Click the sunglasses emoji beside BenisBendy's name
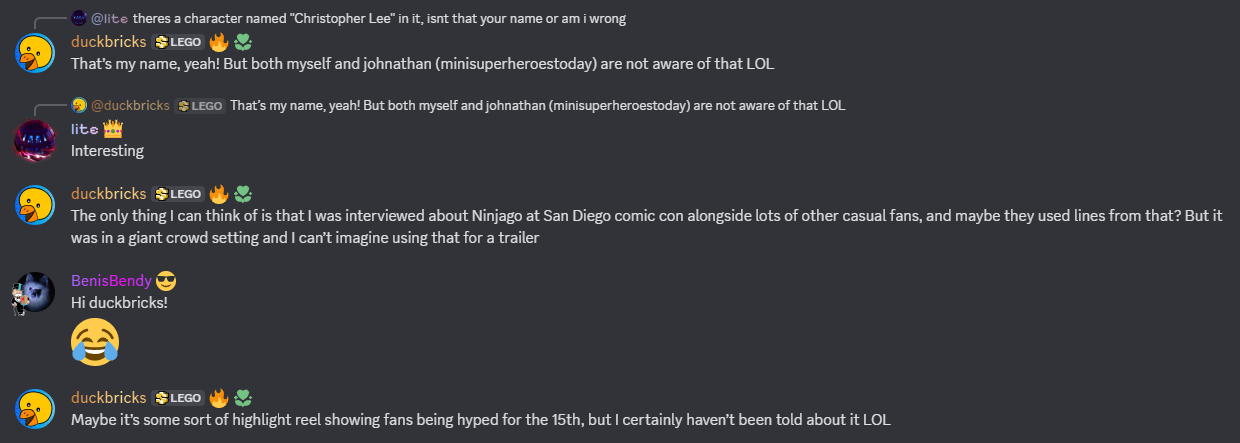This screenshot has height=443, width=1240. point(166,281)
